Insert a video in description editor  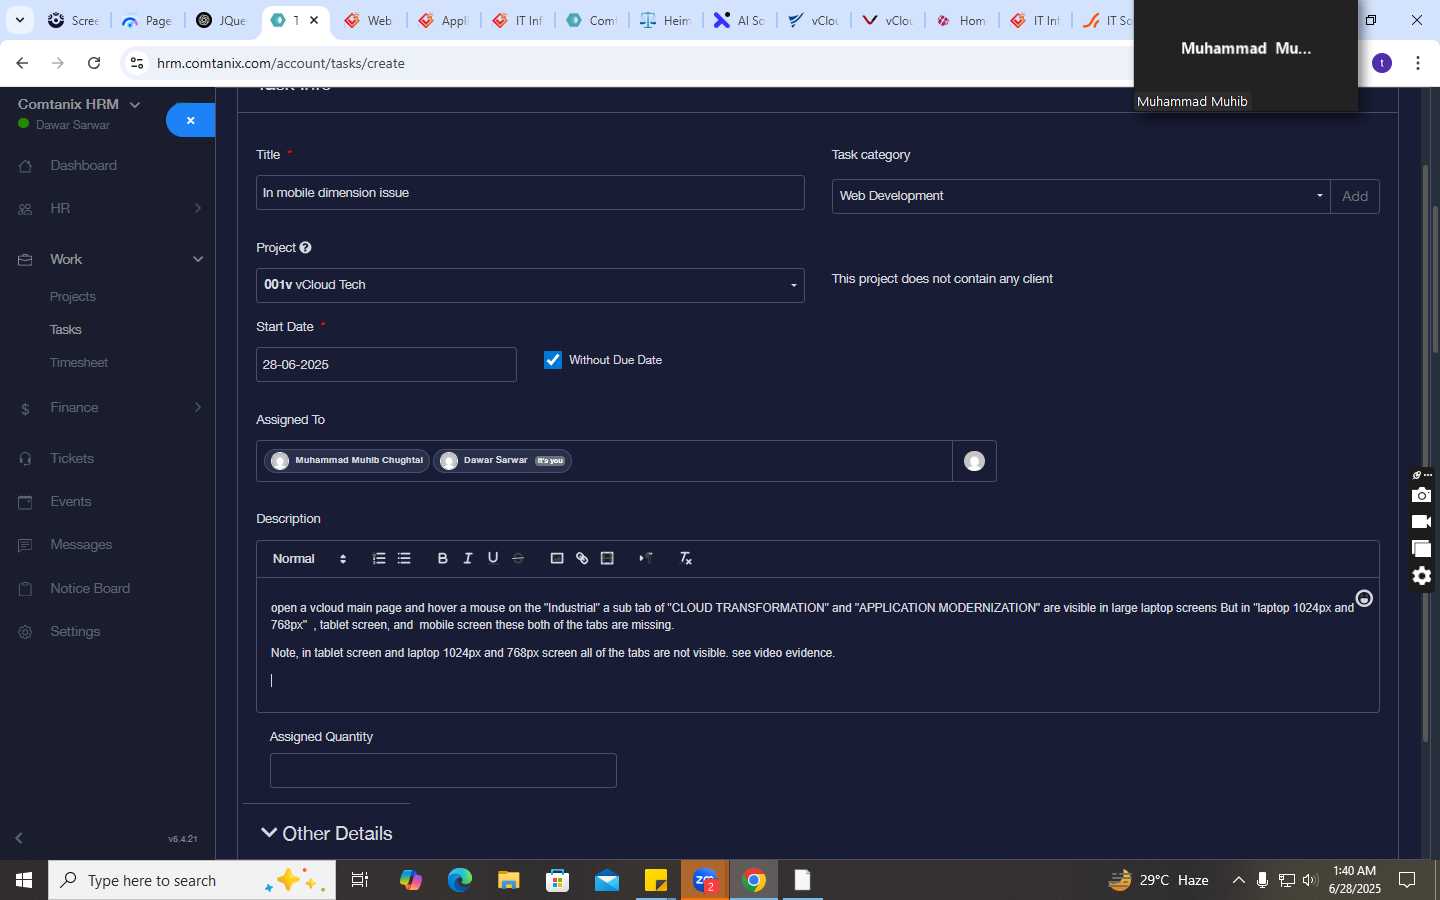pyautogui.click(x=607, y=558)
